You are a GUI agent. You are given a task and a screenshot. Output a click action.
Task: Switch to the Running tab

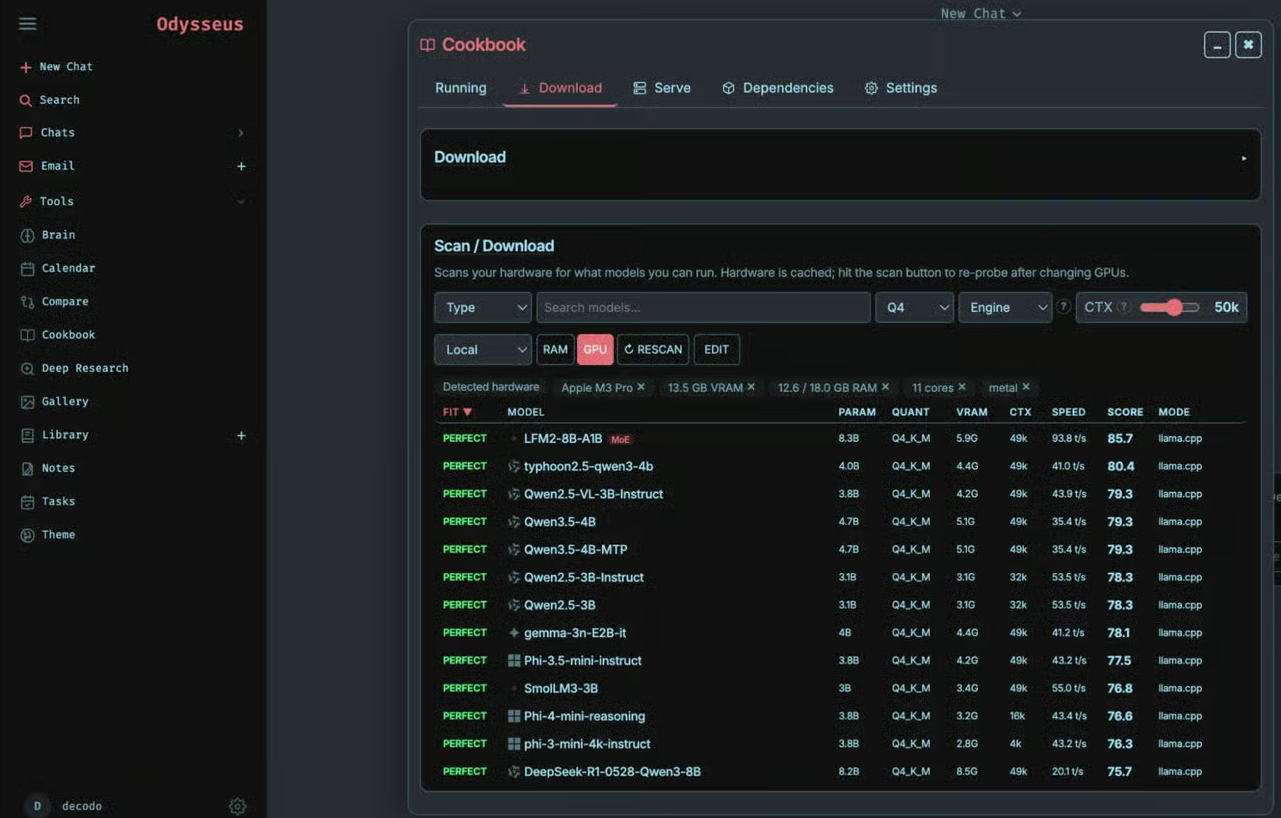pos(461,88)
